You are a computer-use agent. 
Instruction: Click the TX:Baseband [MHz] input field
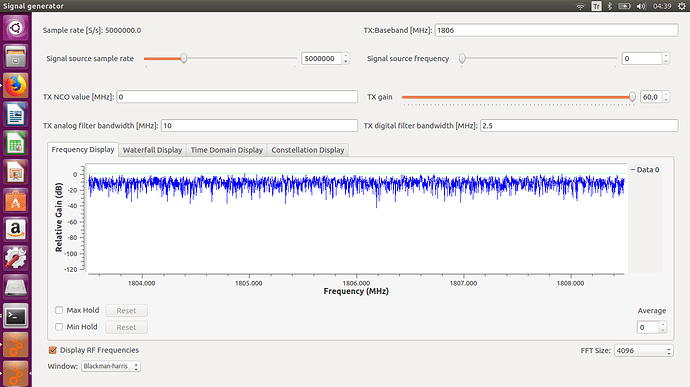(556, 30)
